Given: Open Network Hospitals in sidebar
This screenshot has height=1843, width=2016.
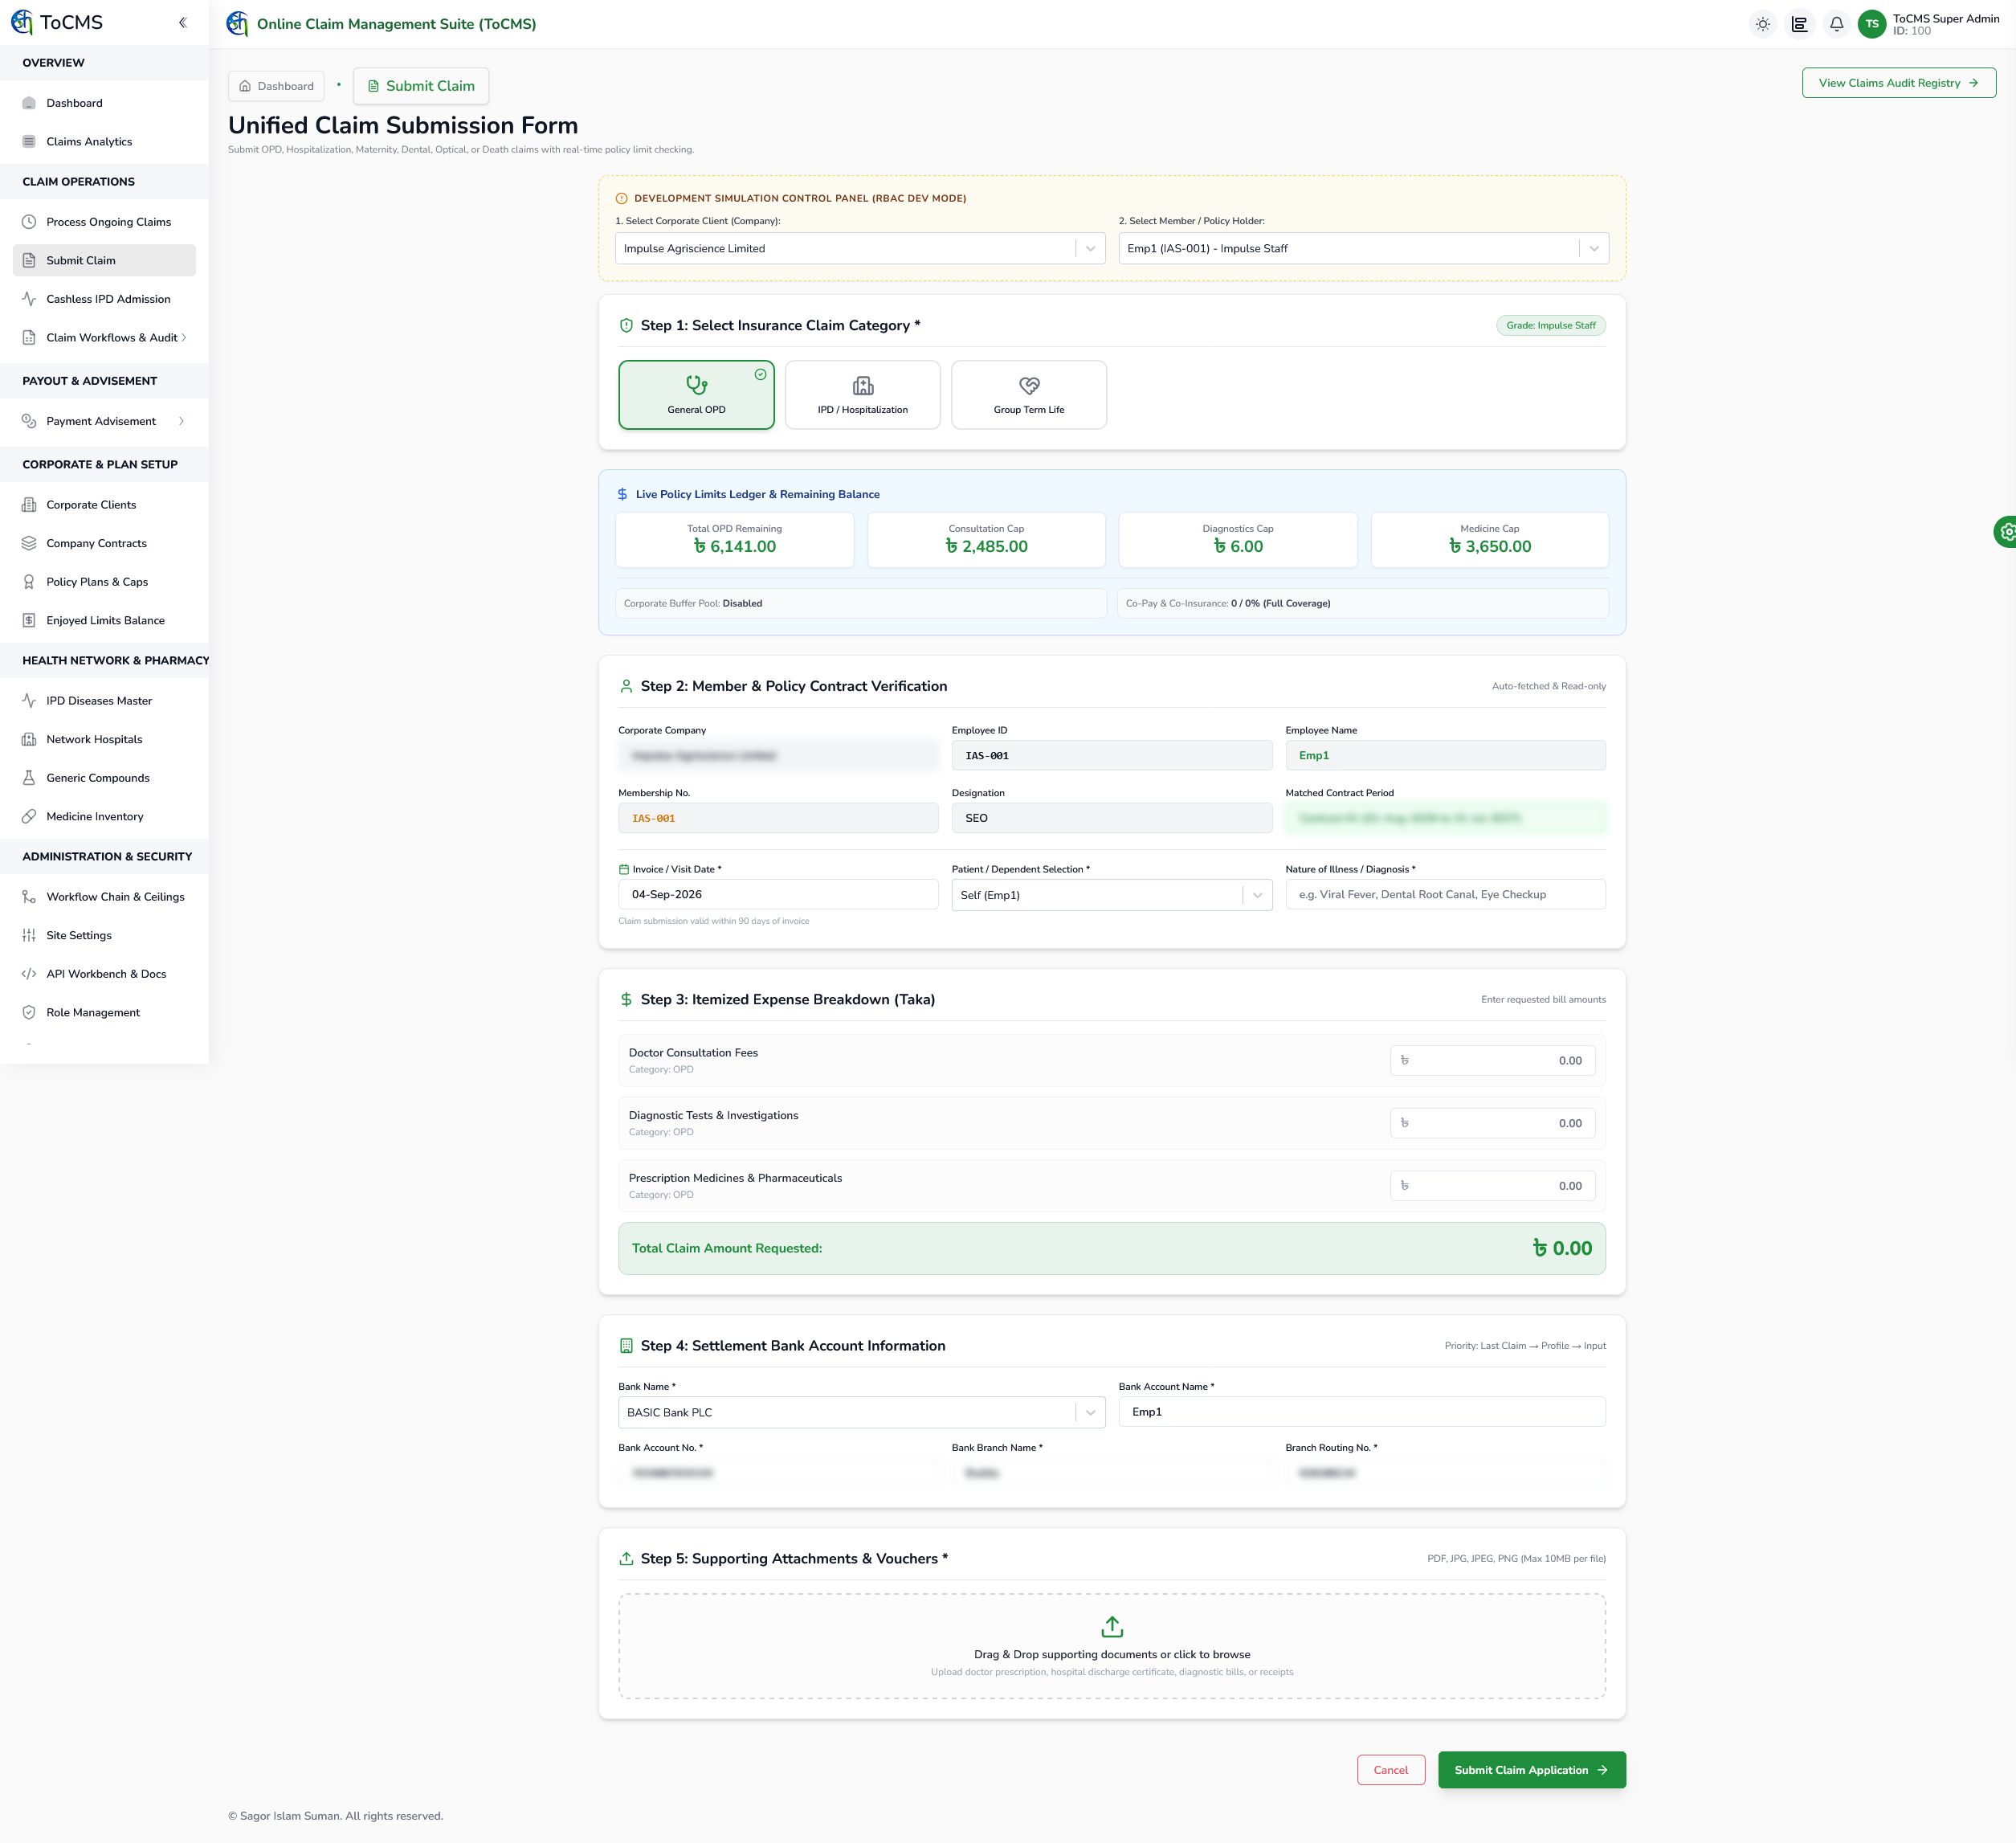Looking at the screenshot, I should tap(104, 739).
